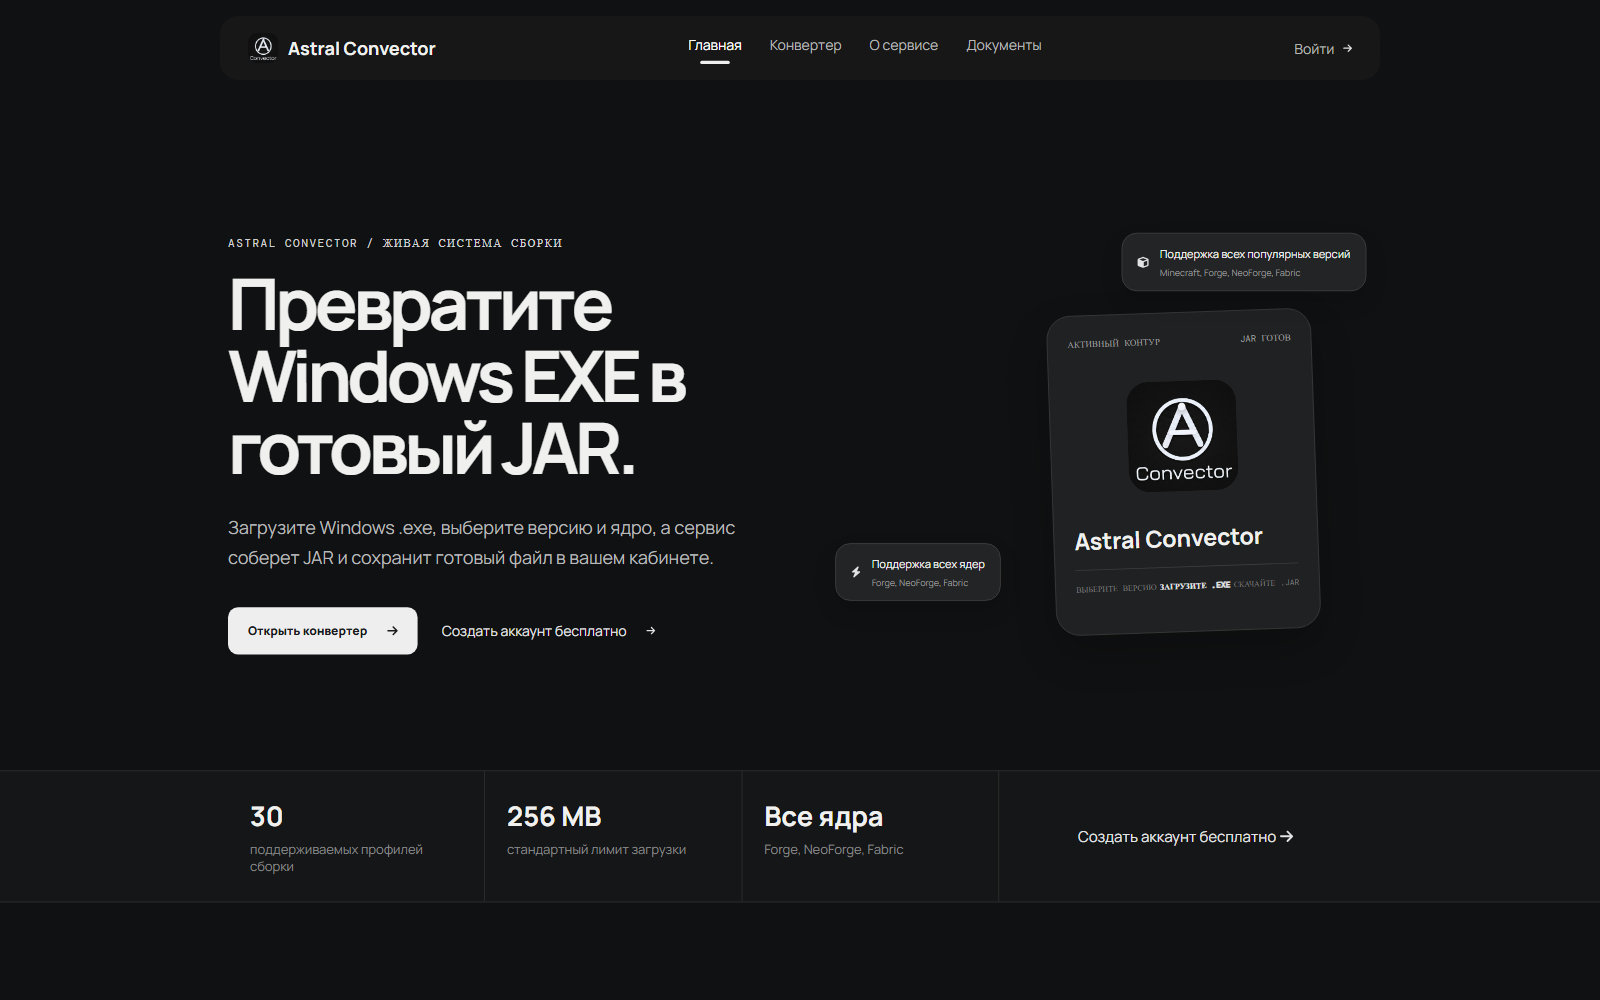Click the "30" statistic number

tap(267, 817)
